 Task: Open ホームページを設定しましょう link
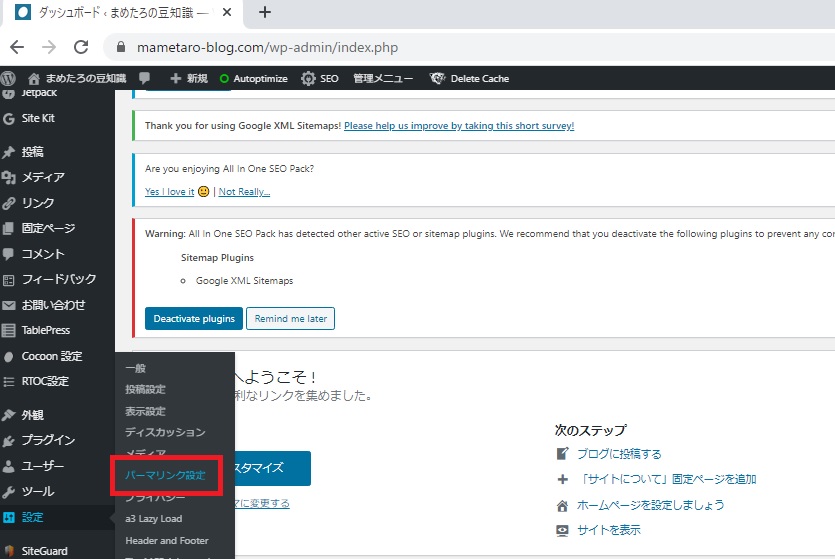[x=650, y=505]
